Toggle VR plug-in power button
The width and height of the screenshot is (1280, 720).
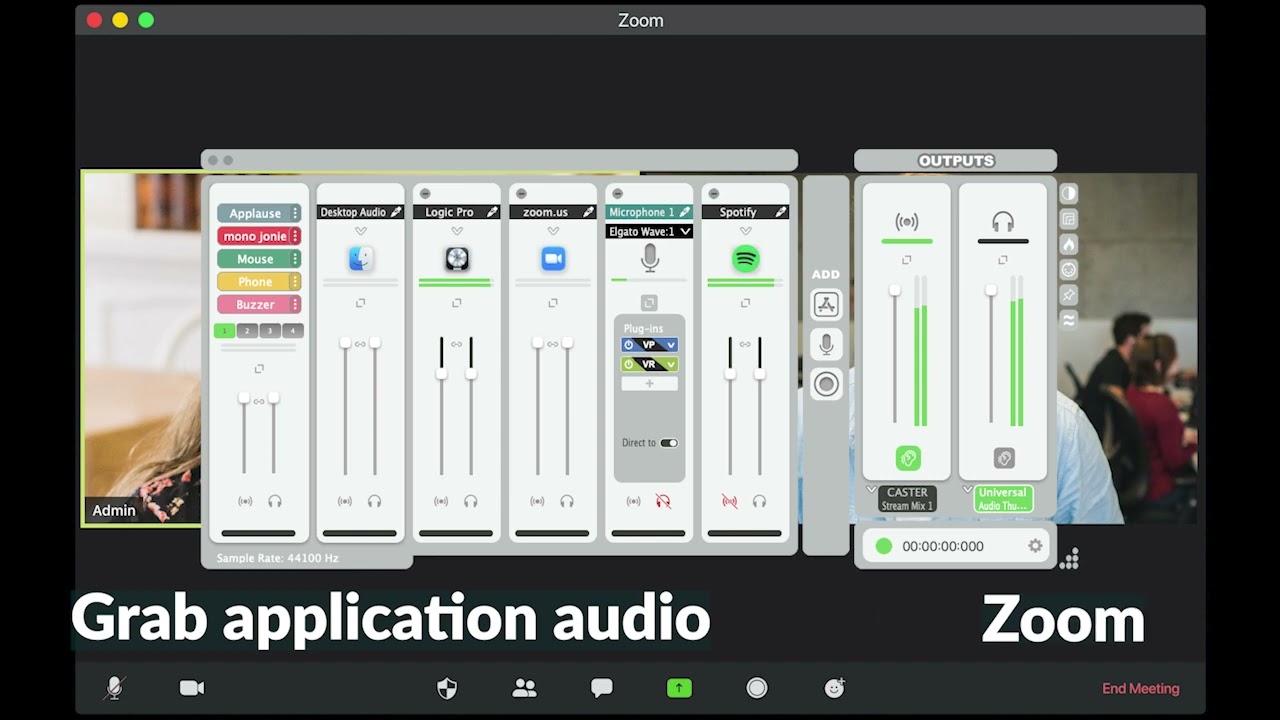tap(629, 364)
